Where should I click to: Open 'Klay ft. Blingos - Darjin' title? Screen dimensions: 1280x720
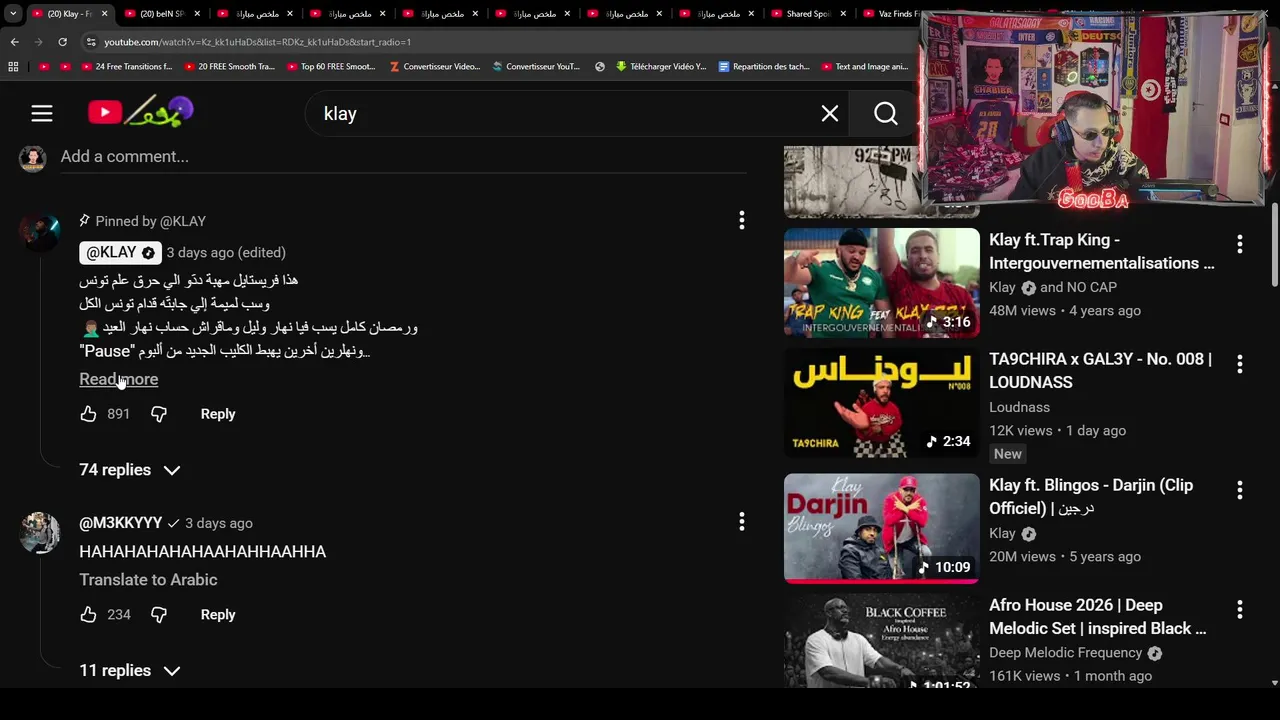[x=1091, y=496]
